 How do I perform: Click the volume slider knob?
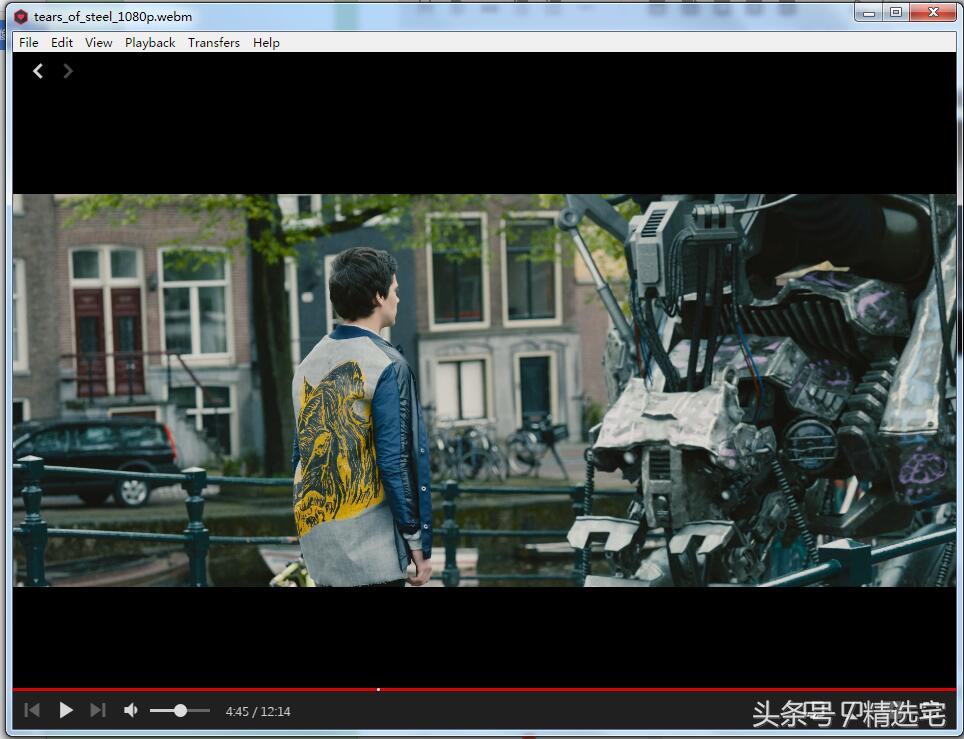coord(180,711)
